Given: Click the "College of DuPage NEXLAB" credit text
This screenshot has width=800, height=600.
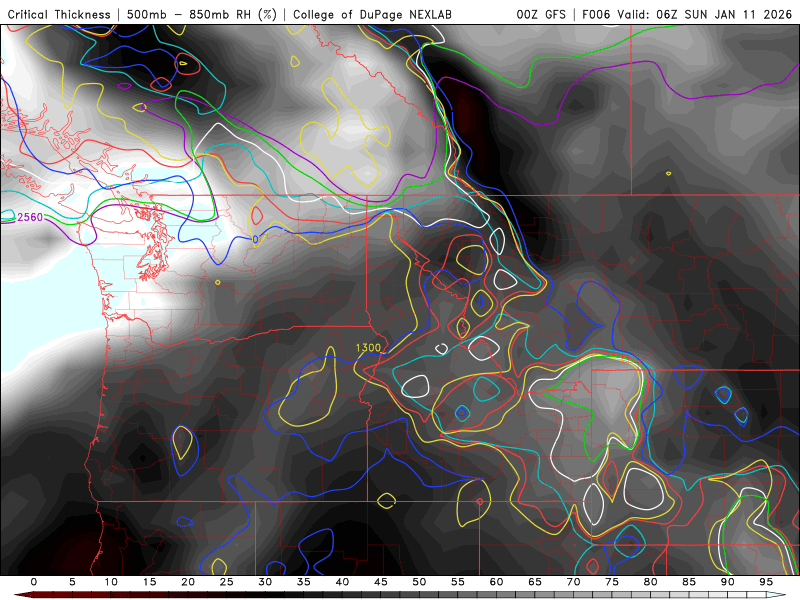Looking at the screenshot, I should [372, 14].
